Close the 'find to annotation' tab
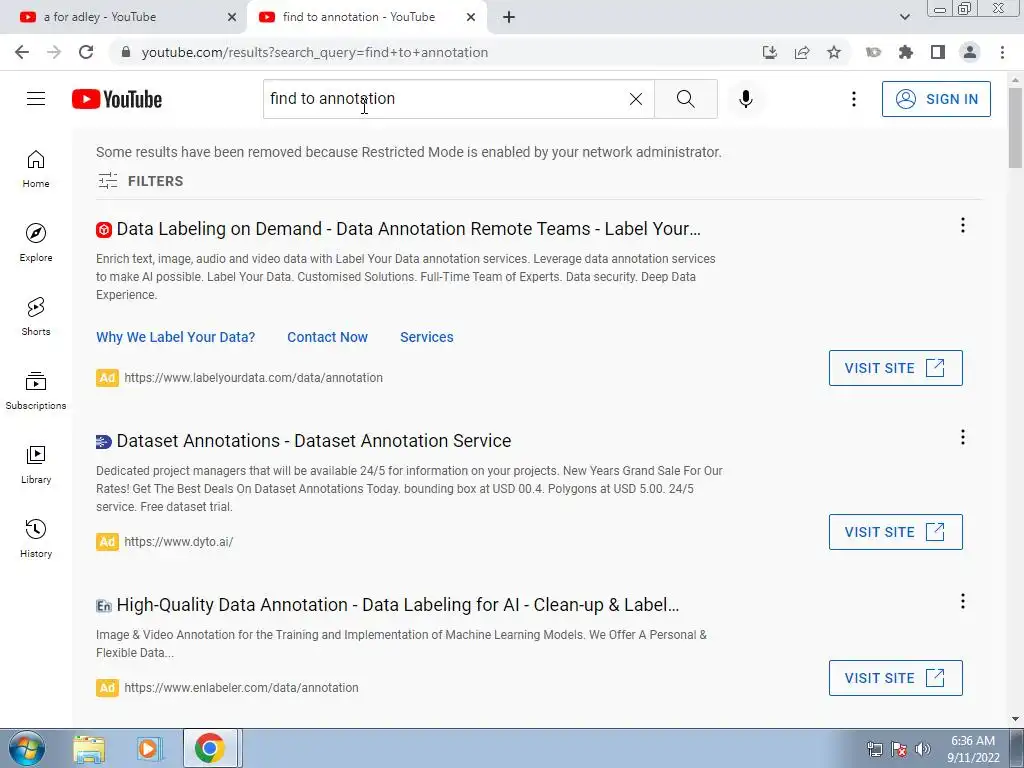This screenshot has height=768, width=1024. click(x=471, y=17)
